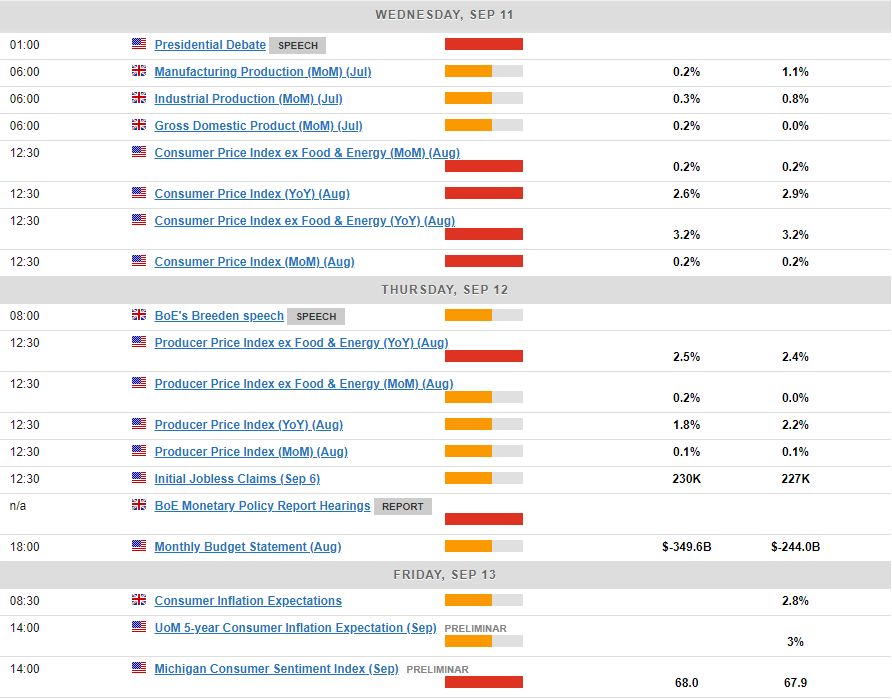Click the US flag beside Initial Jobless Claims
This screenshot has height=699, width=892.
pyautogui.click(x=139, y=478)
